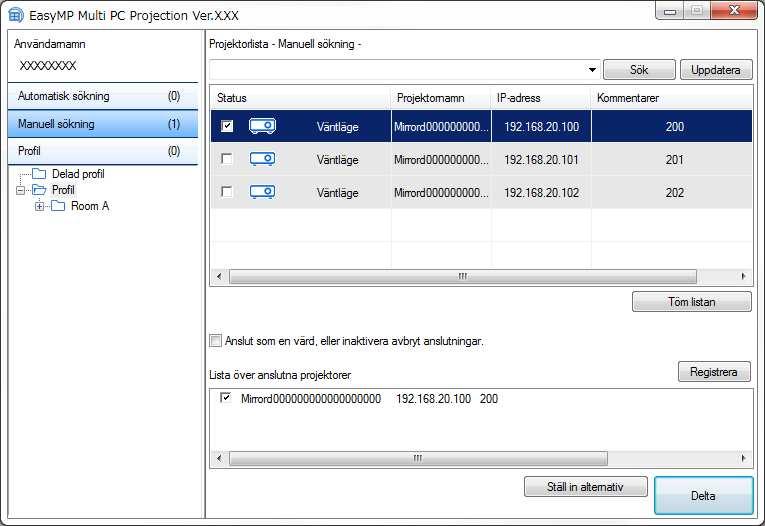765x526 pixels.
Task: Switch to Automatisk sökning tab
Action: tap(103, 96)
